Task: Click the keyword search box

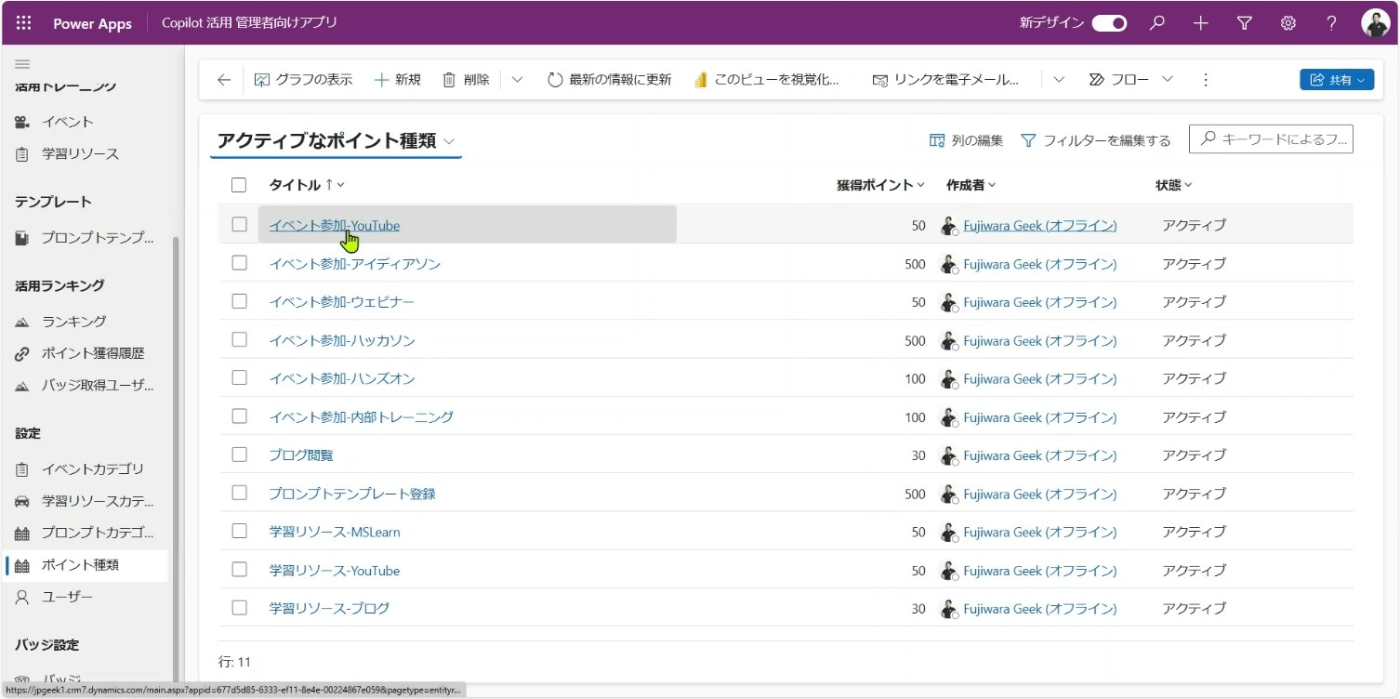Action: [1271, 140]
